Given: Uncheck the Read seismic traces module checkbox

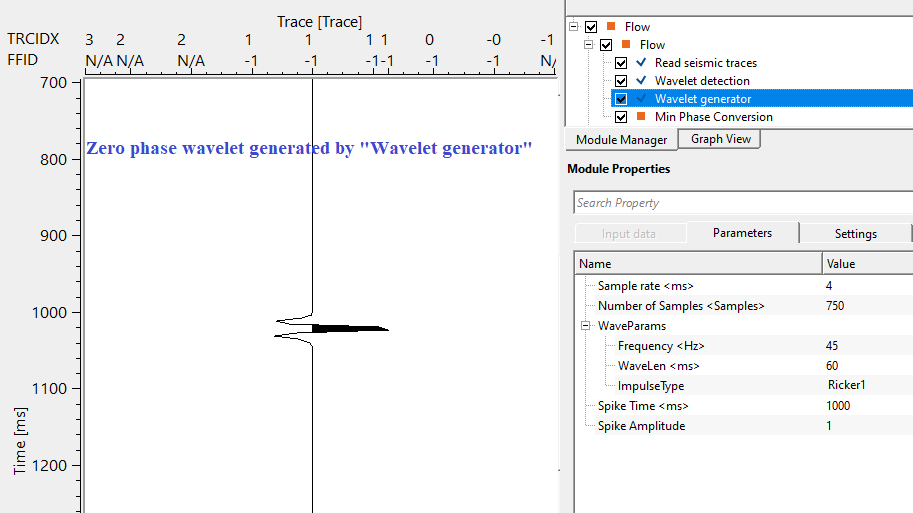Looking at the screenshot, I should click(622, 63).
